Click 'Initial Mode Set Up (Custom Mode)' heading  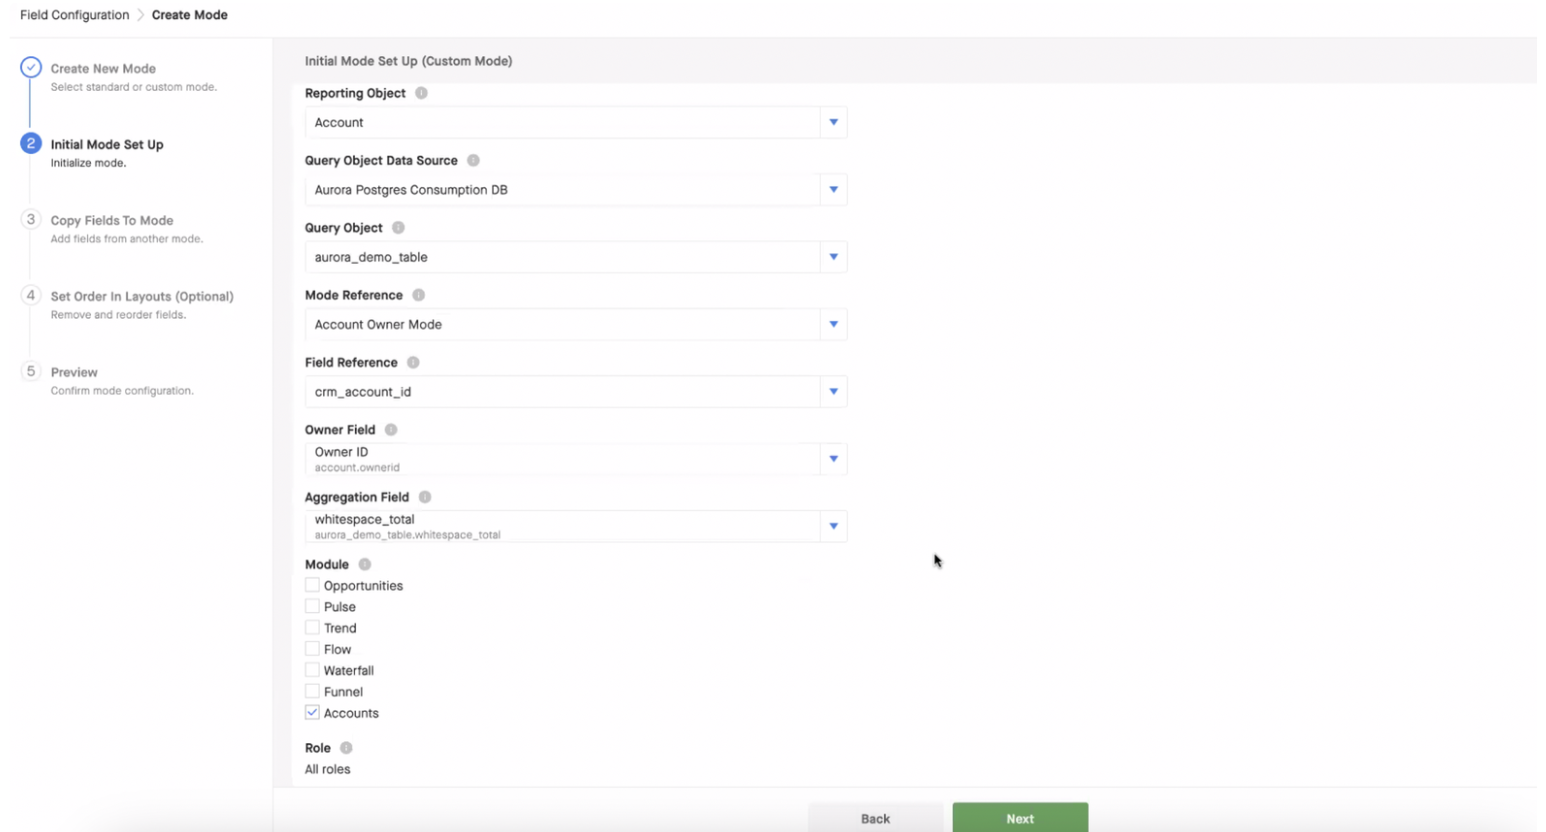click(408, 61)
